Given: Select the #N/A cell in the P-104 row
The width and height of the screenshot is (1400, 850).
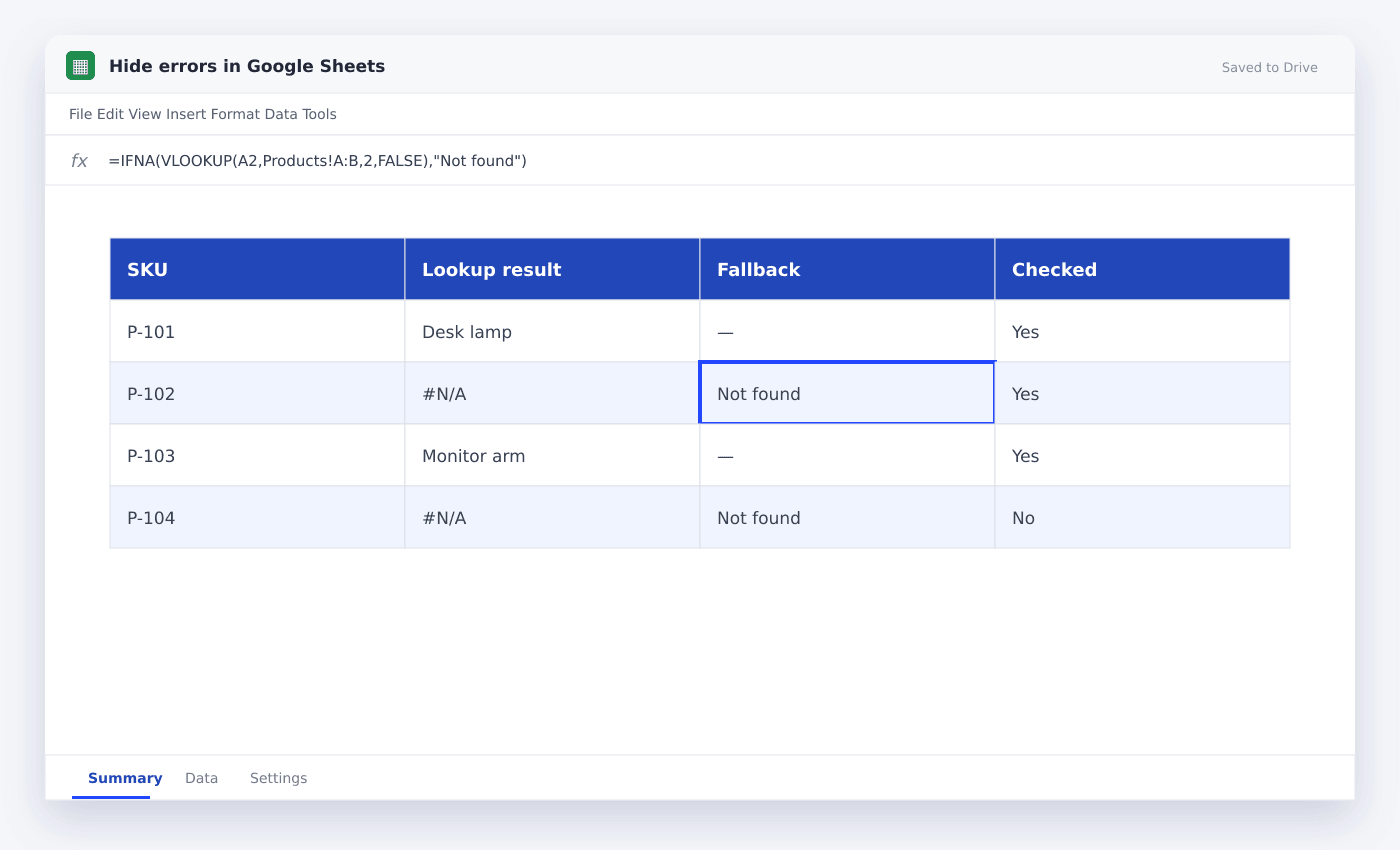Looking at the screenshot, I should [x=552, y=517].
